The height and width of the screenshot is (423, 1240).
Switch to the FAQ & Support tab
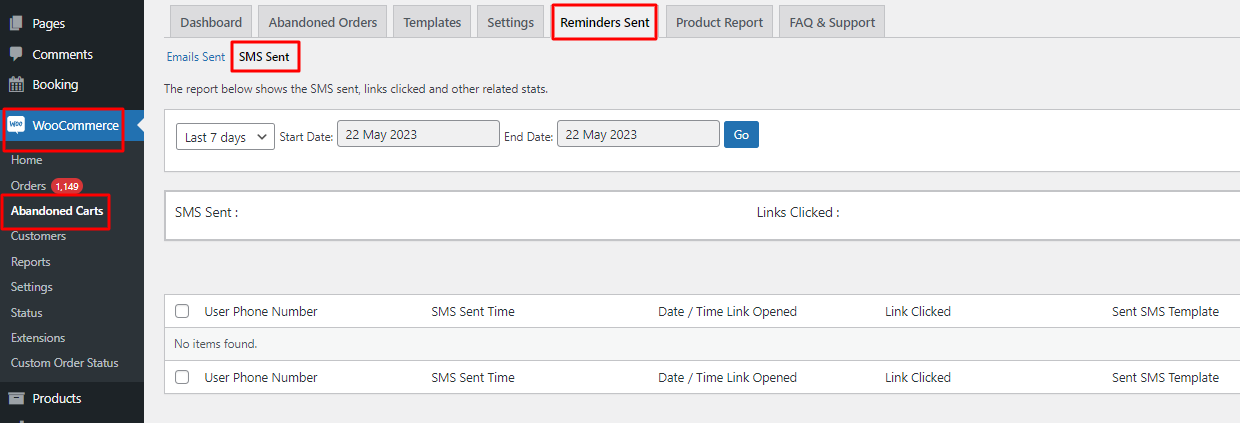[x=832, y=22]
